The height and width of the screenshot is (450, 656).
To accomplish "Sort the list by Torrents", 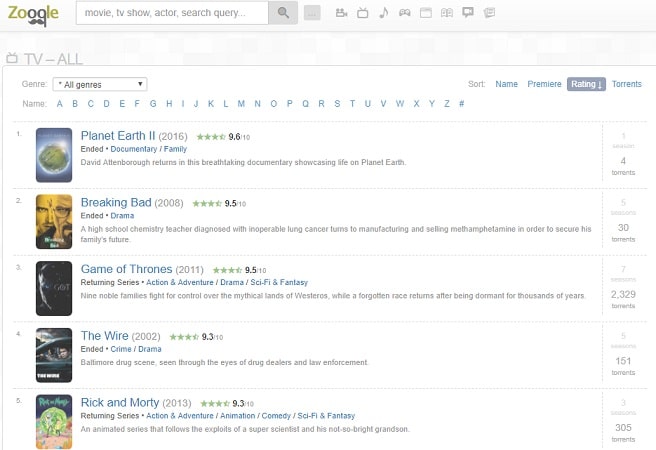I will click(626, 84).
